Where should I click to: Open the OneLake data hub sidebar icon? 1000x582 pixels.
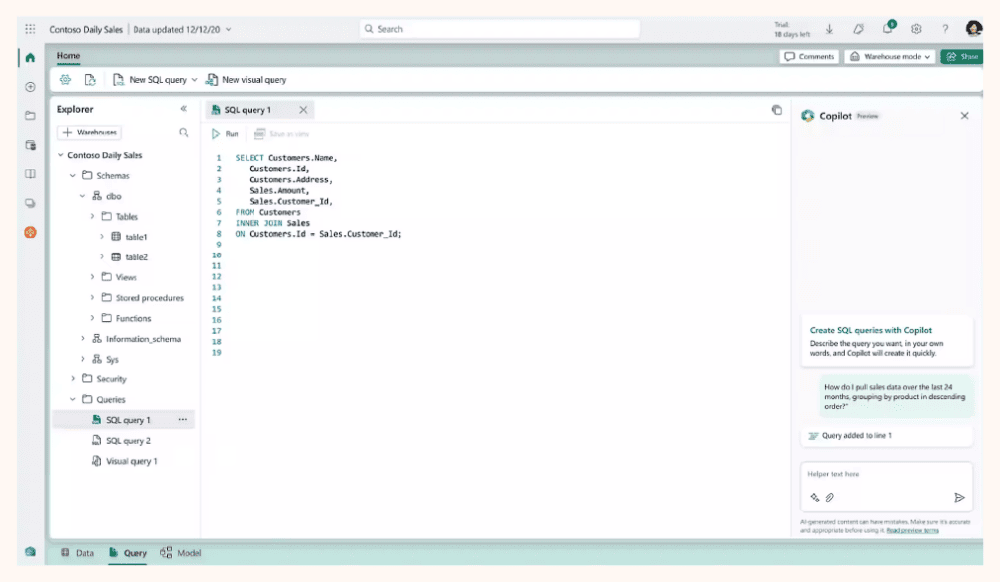[30, 145]
